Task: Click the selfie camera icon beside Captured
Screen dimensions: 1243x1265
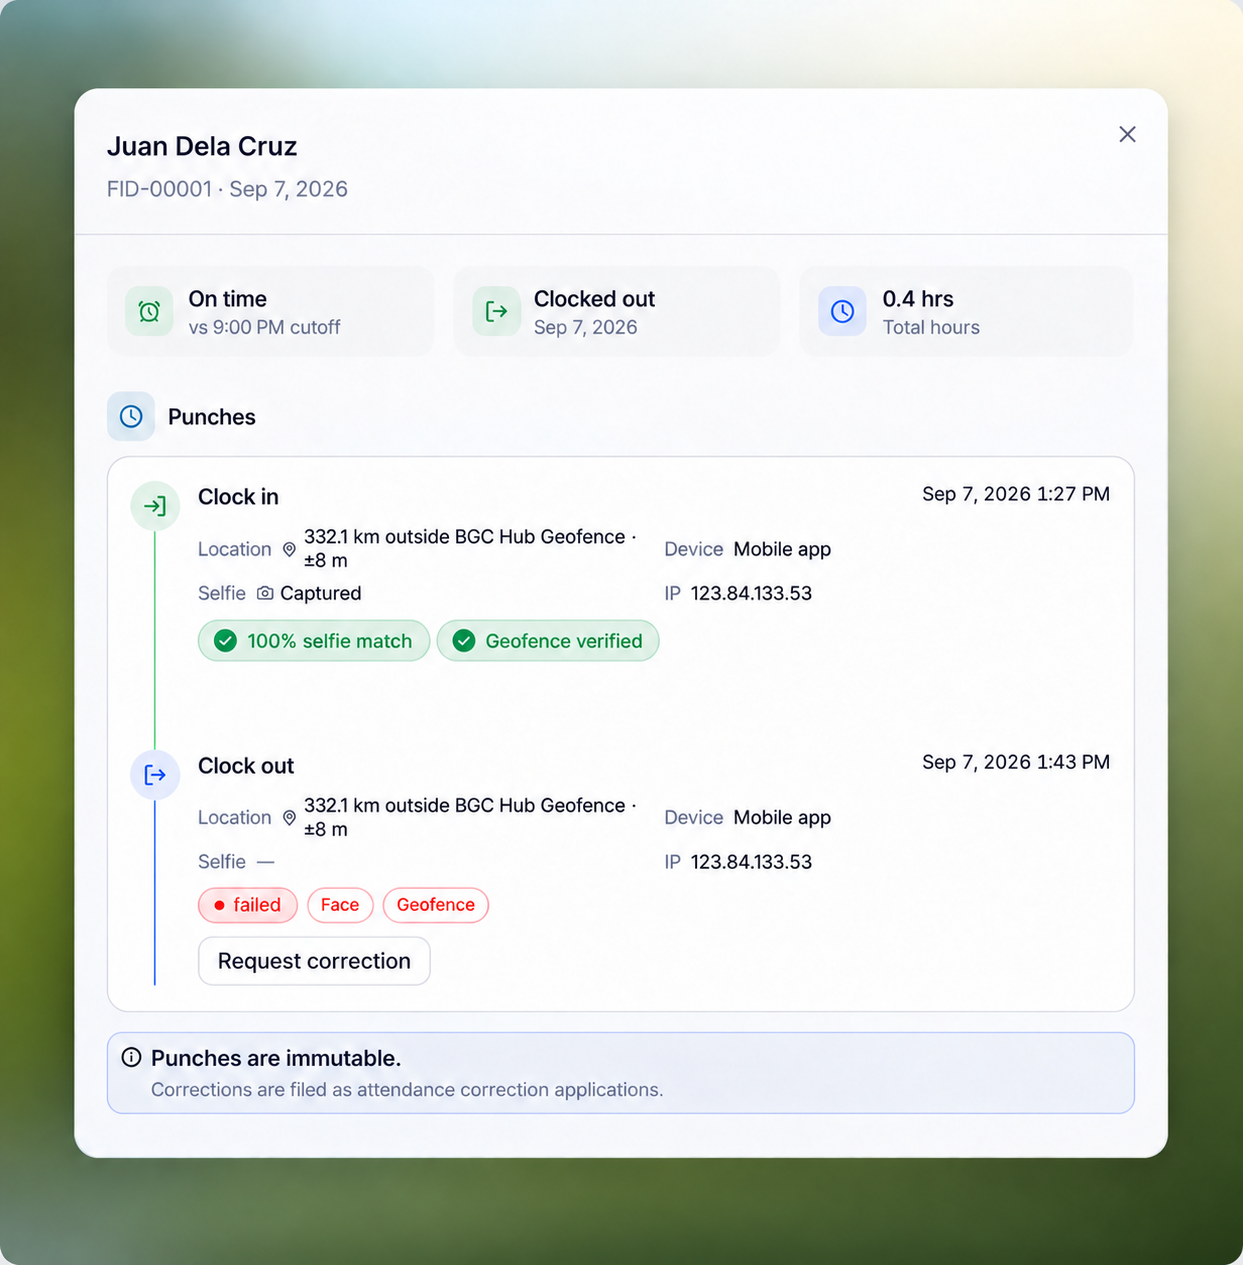Action: 265,593
